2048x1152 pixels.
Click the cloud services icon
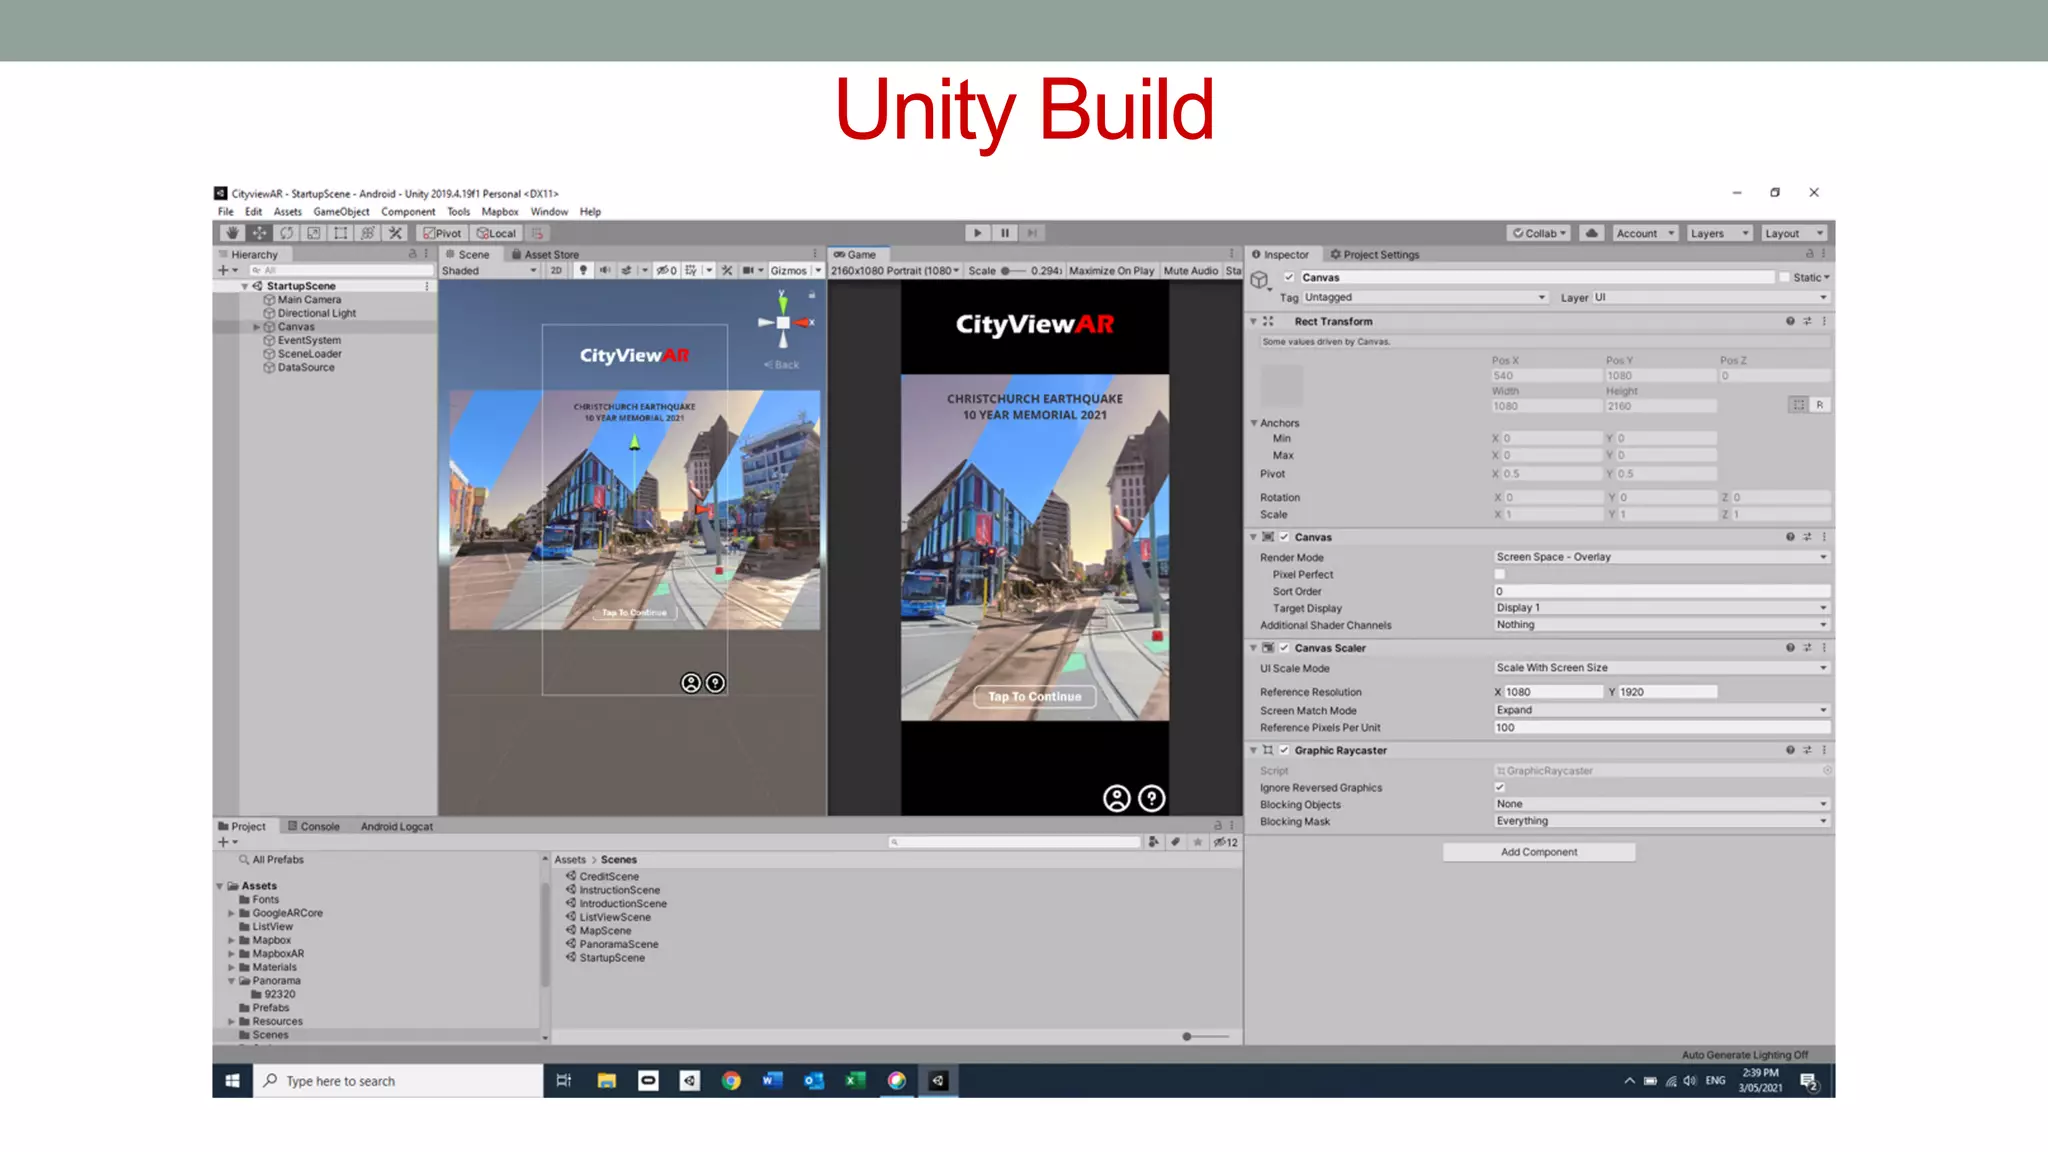click(x=1592, y=233)
